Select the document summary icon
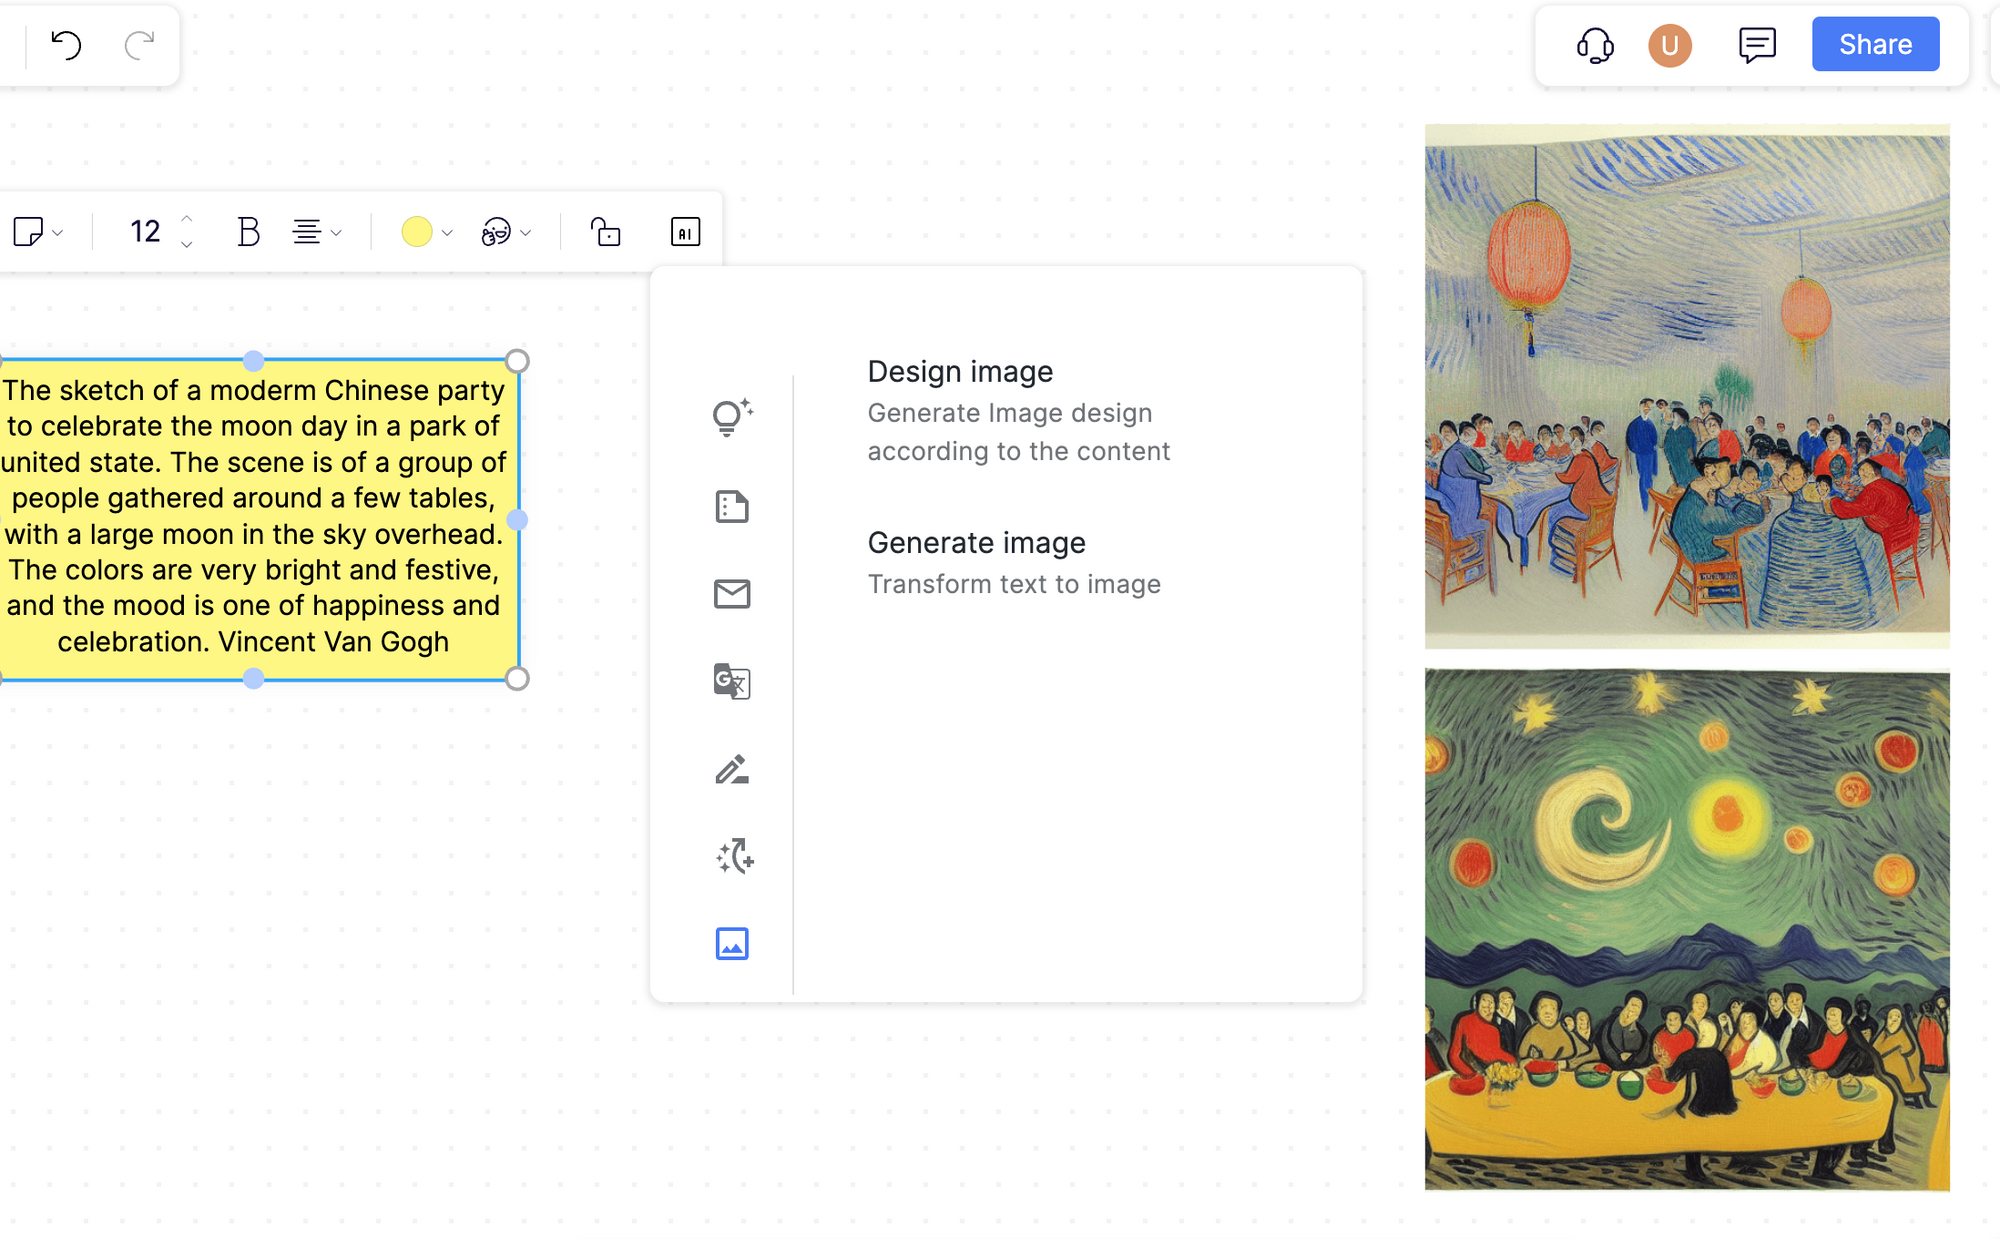This screenshot has width=2000, height=1239. [732, 507]
